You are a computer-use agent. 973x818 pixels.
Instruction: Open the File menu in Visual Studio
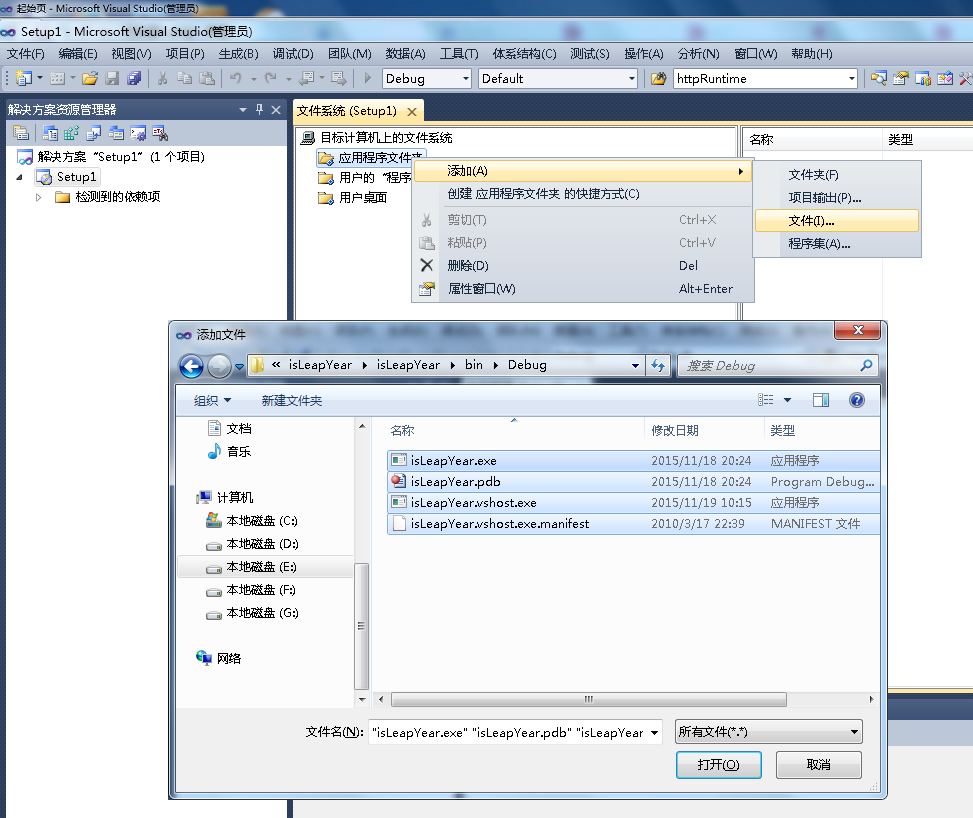[25, 53]
